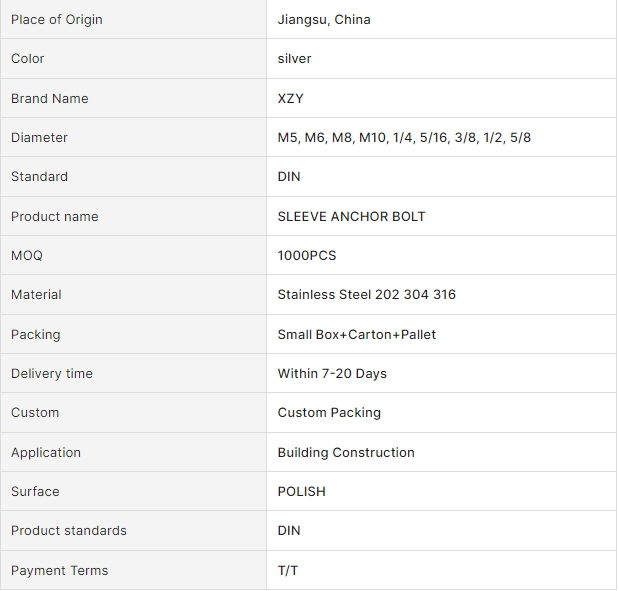Click the "Custom Packing" value cell
619x591 pixels.
329,413
